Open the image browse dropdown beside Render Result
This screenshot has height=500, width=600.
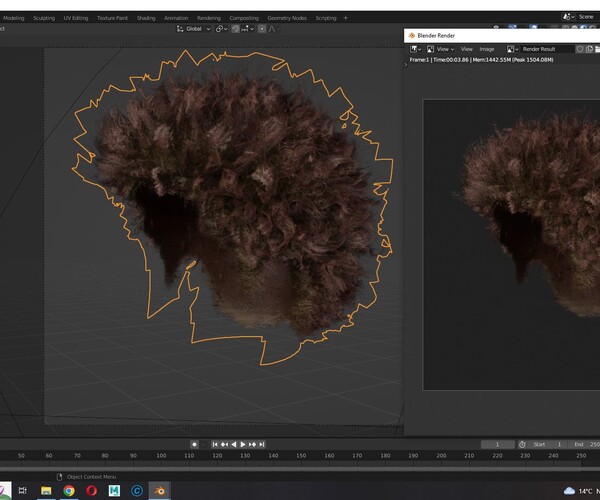pos(512,49)
